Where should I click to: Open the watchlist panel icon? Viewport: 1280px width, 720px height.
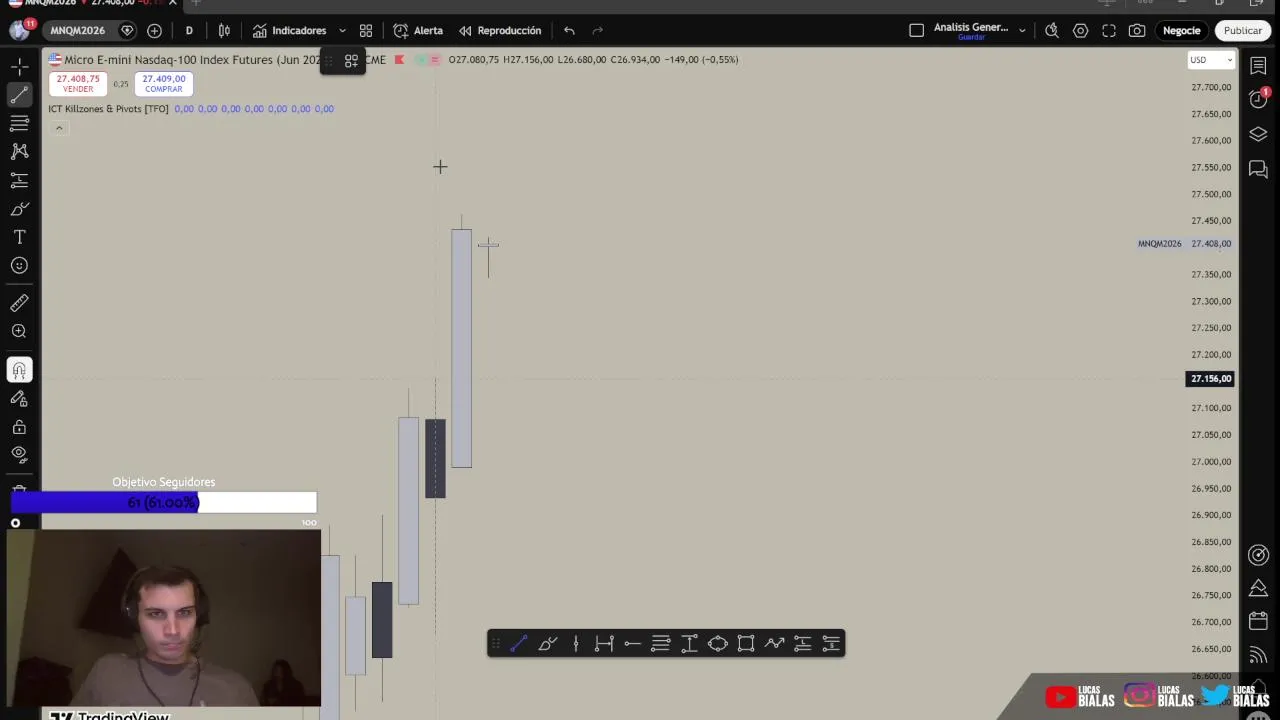(x=1259, y=67)
